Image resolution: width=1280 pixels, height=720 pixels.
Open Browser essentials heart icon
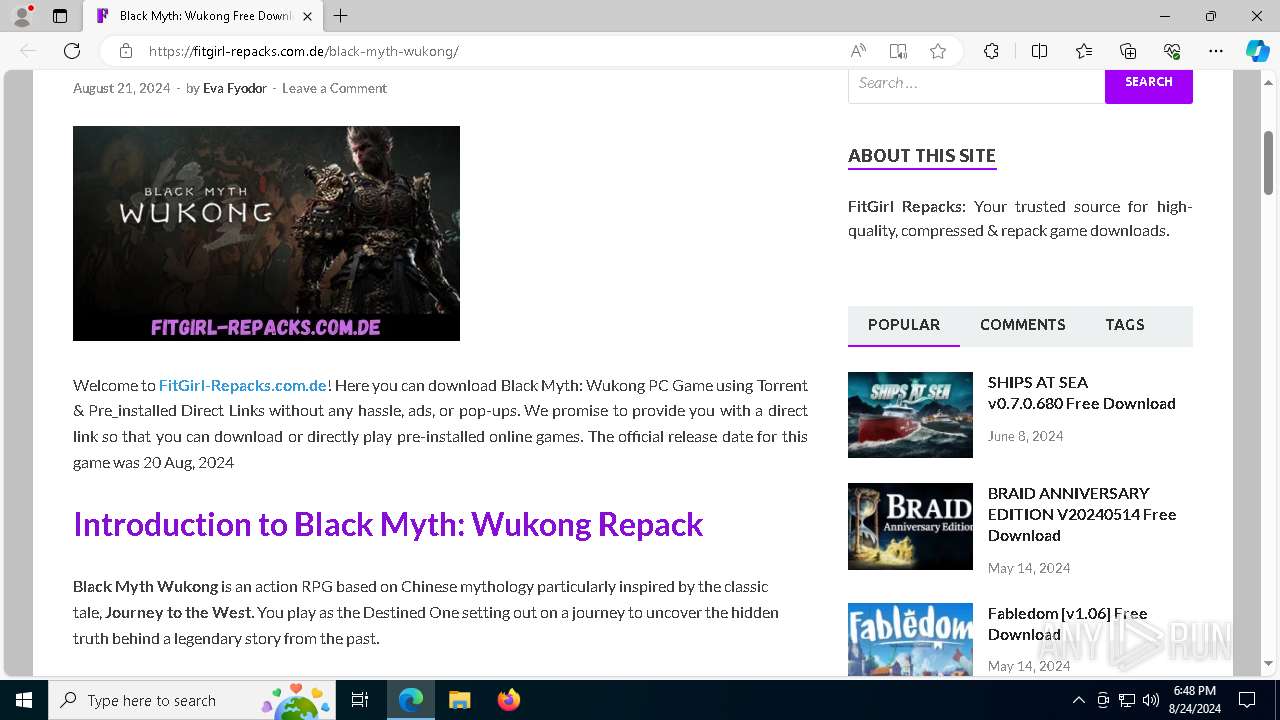[x=1172, y=51]
